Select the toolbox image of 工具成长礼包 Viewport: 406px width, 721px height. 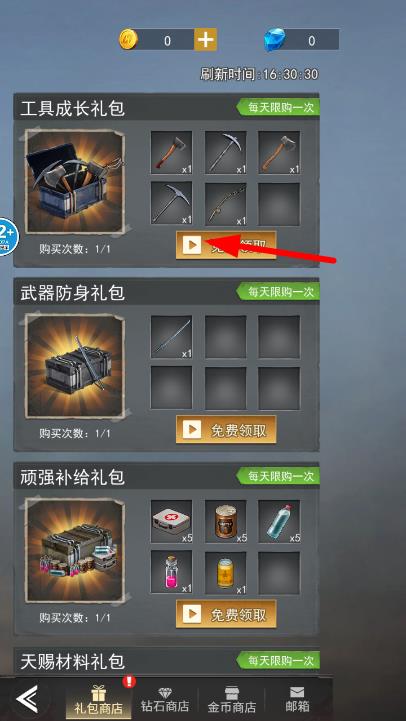click(75, 181)
